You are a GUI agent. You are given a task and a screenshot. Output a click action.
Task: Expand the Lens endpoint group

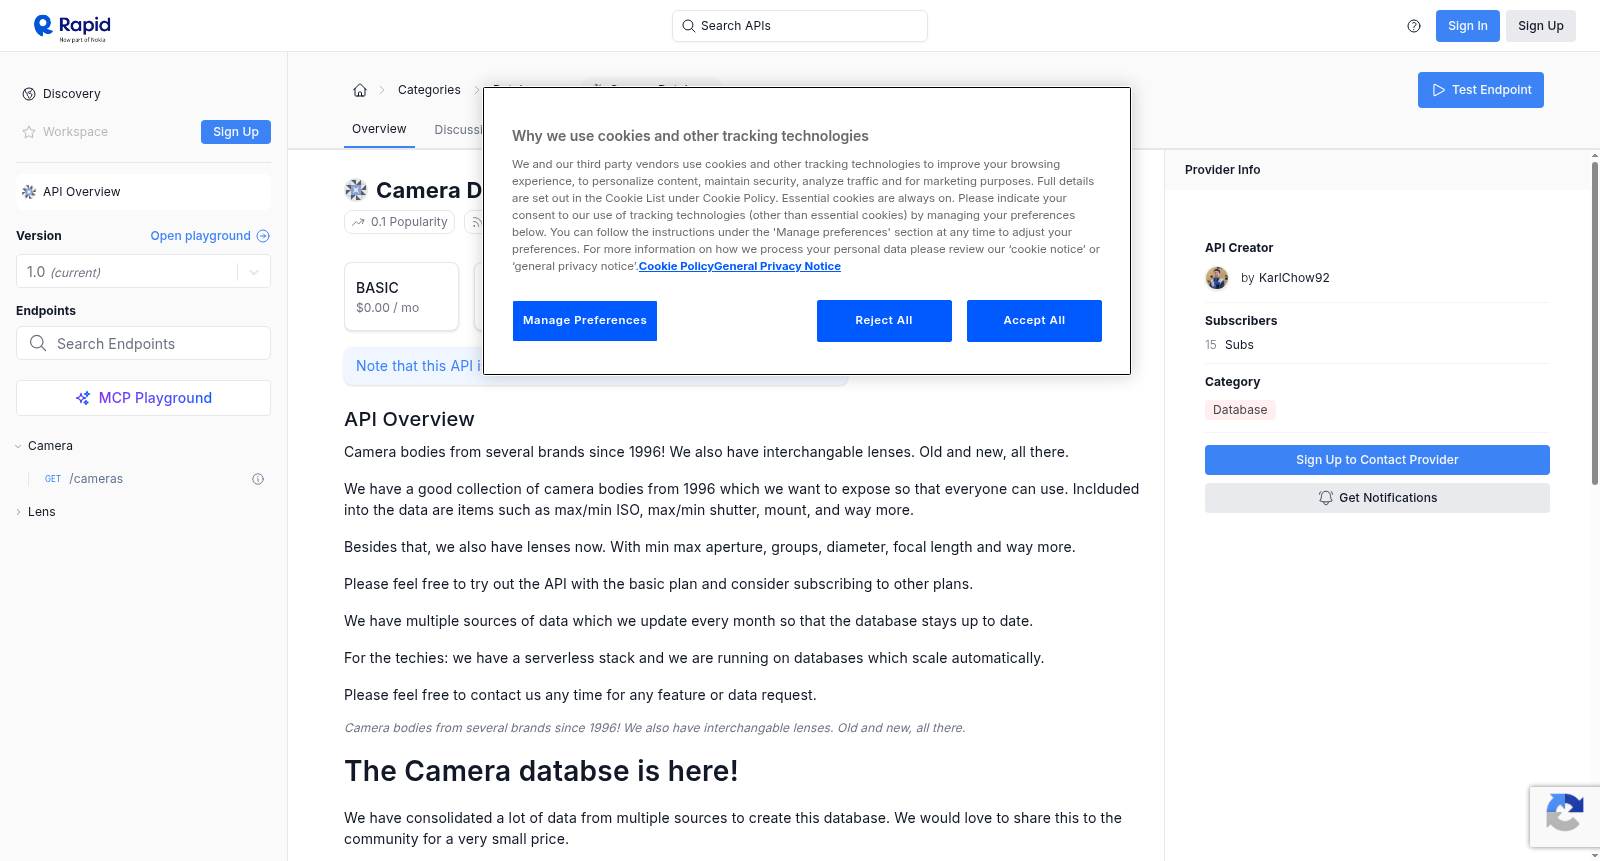(18, 512)
